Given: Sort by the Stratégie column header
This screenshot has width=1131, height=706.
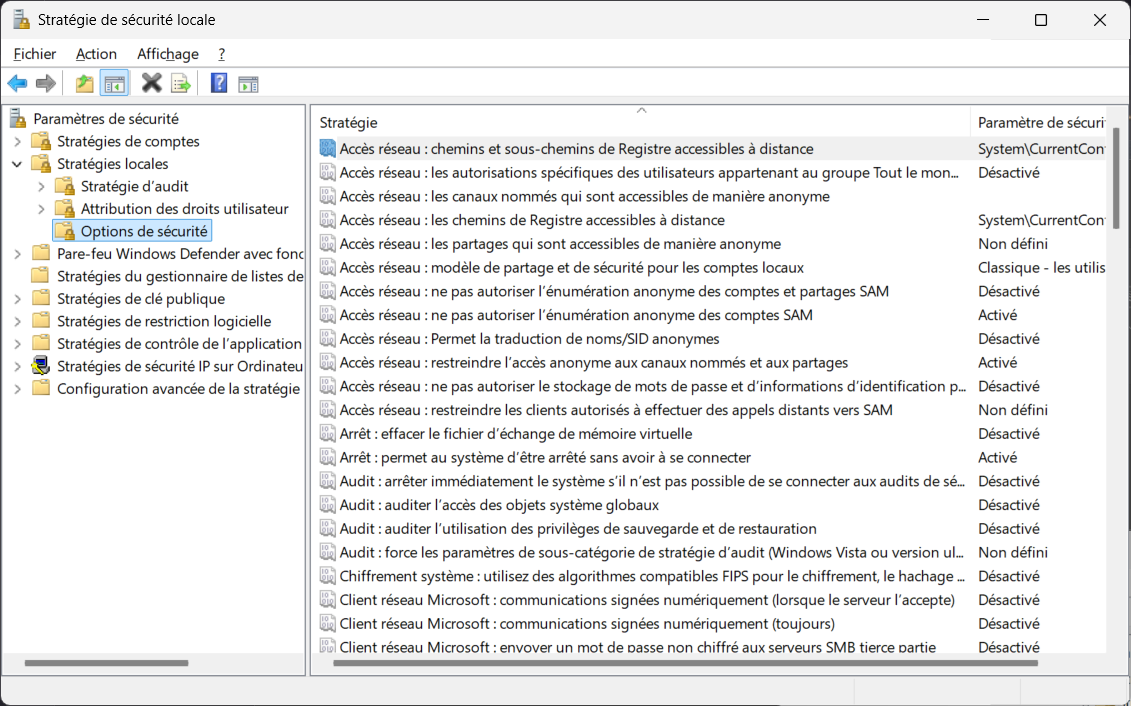Looking at the screenshot, I should pyautogui.click(x=641, y=122).
